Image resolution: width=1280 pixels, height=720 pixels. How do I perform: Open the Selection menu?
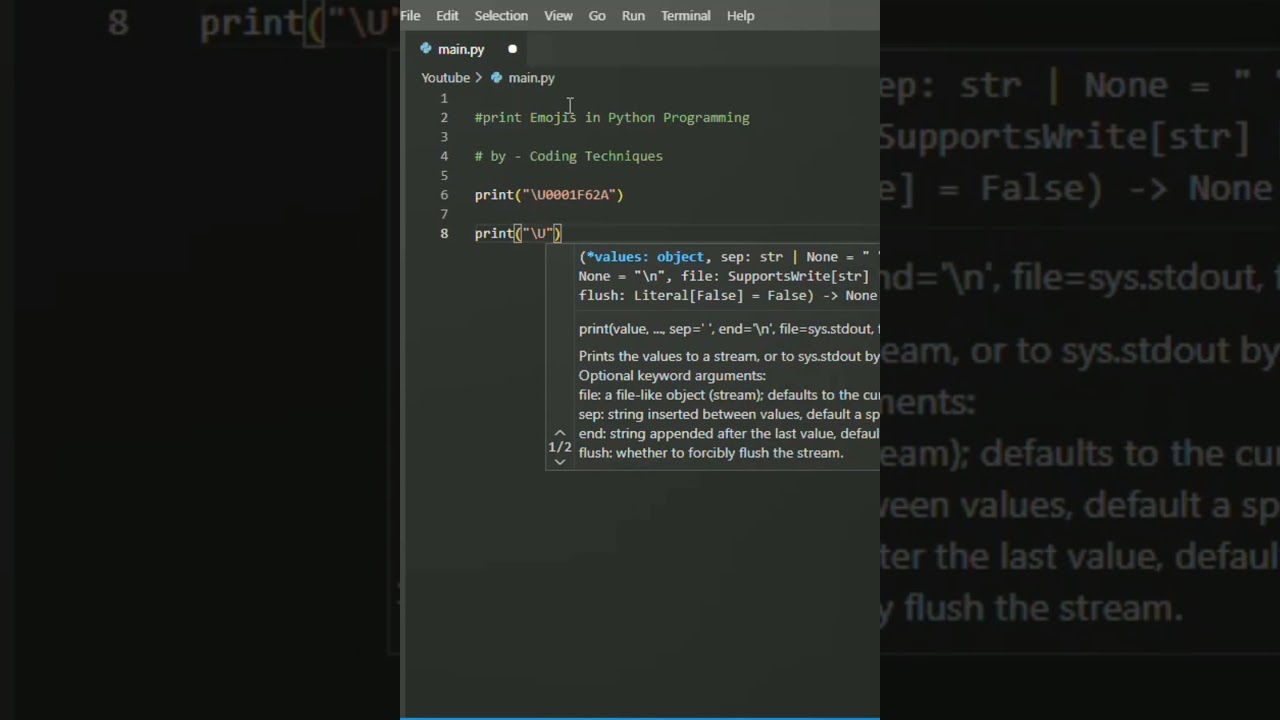501,16
